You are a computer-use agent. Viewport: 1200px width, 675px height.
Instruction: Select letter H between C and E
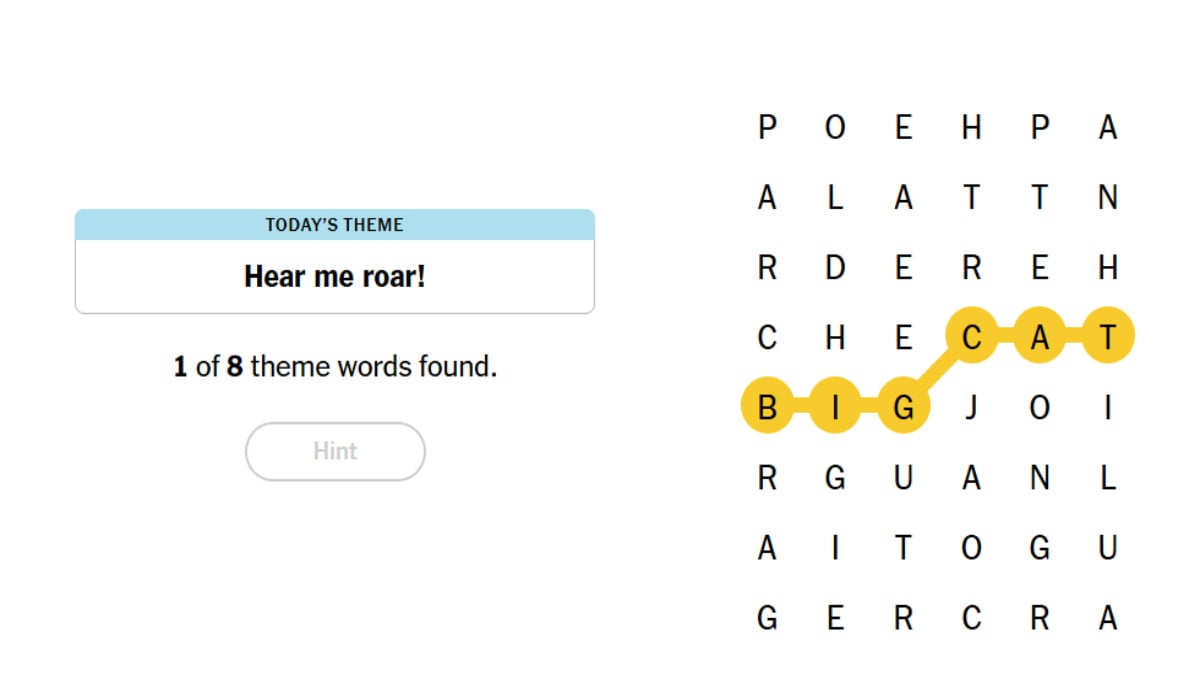coord(835,339)
